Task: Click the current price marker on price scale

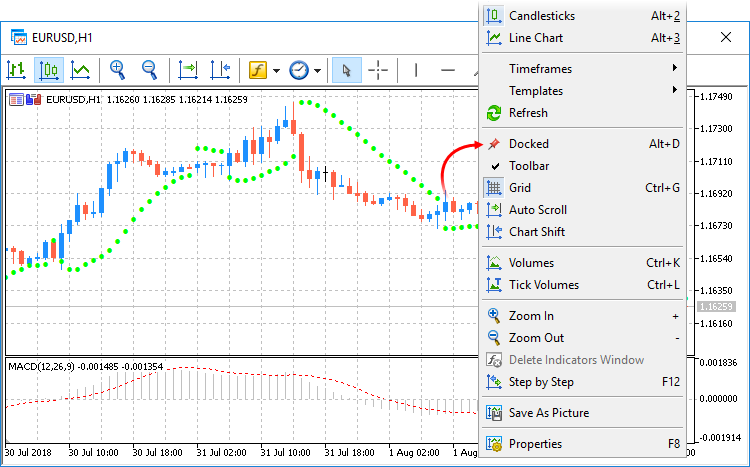Action: [x=716, y=306]
